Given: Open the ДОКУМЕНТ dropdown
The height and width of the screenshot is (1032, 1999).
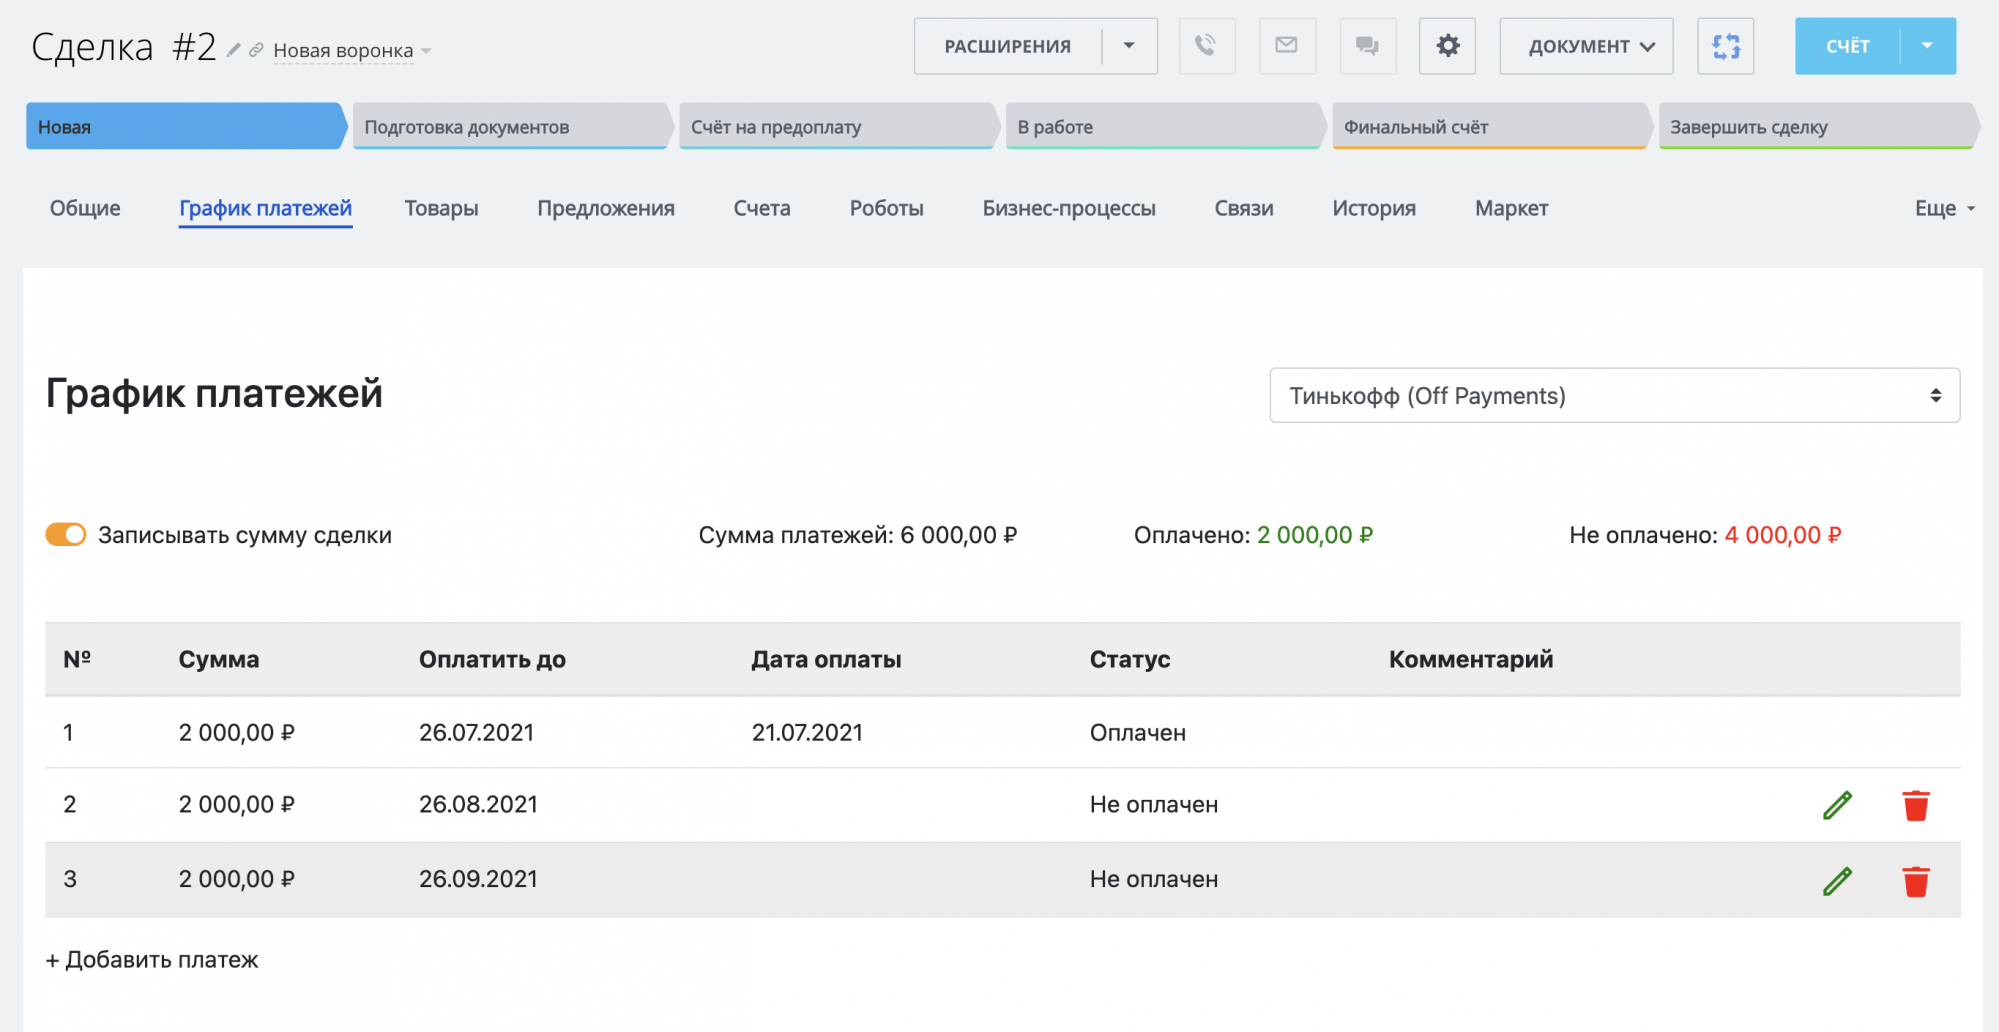Looking at the screenshot, I should 1585,45.
